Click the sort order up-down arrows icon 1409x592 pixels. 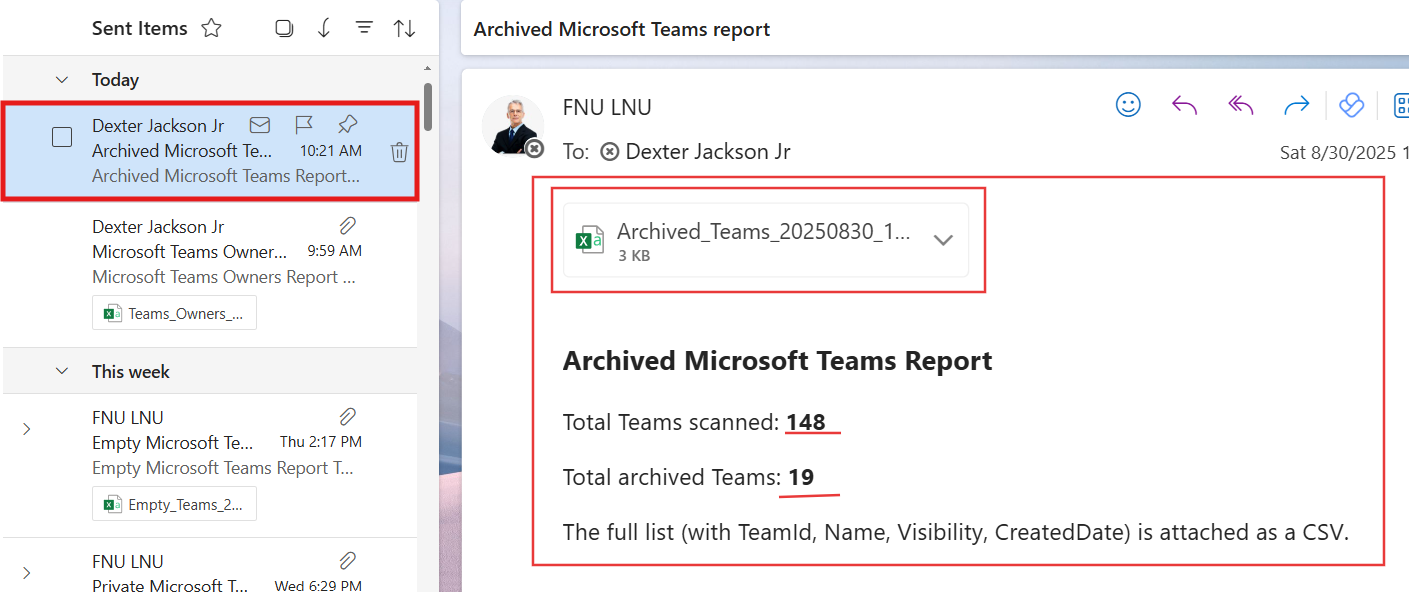(404, 28)
